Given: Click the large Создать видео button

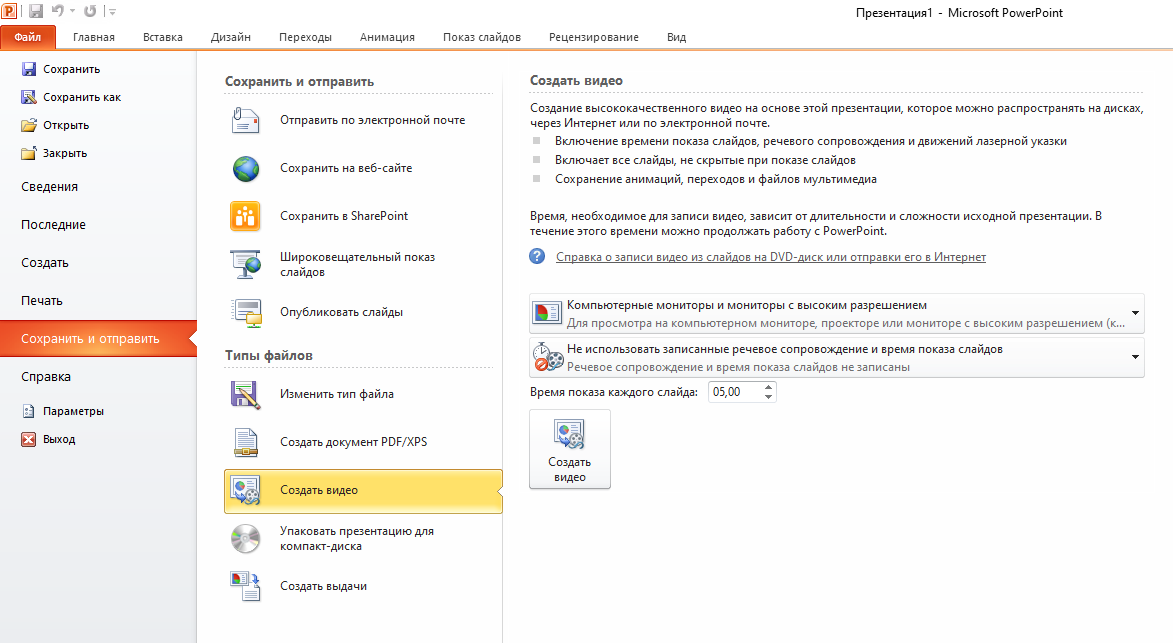Looking at the screenshot, I should [570, 449].
